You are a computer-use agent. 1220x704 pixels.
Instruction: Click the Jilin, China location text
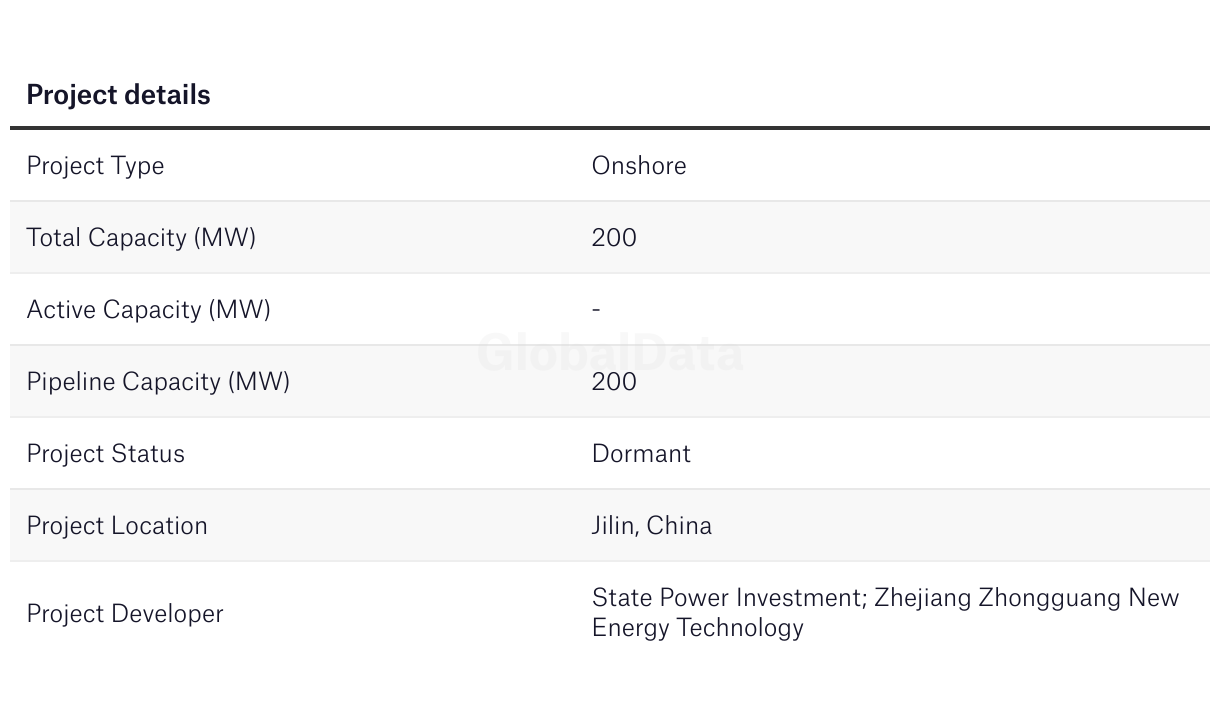tap(652, 526)
